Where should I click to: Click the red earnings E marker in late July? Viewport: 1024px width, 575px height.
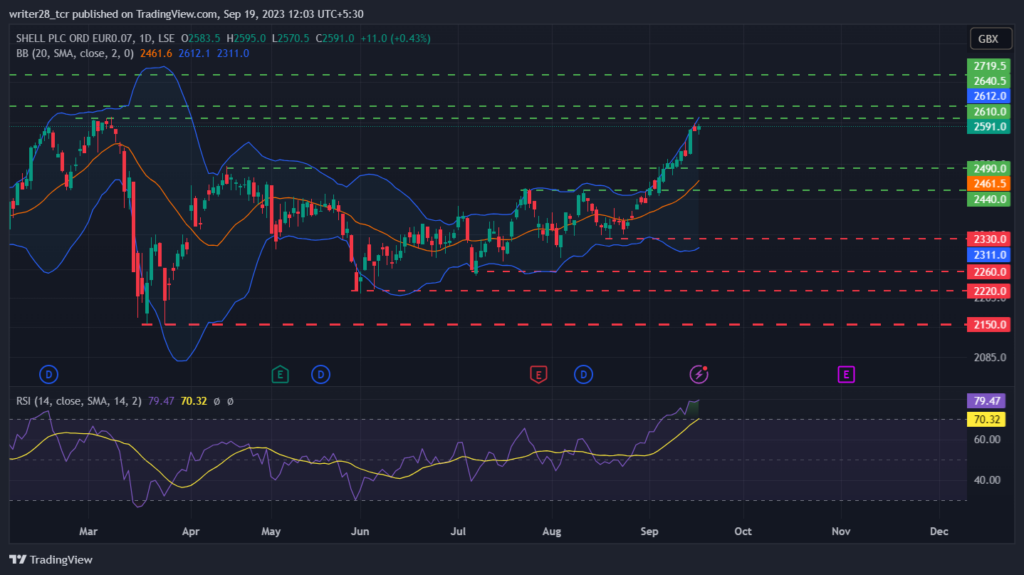(538, 374)
